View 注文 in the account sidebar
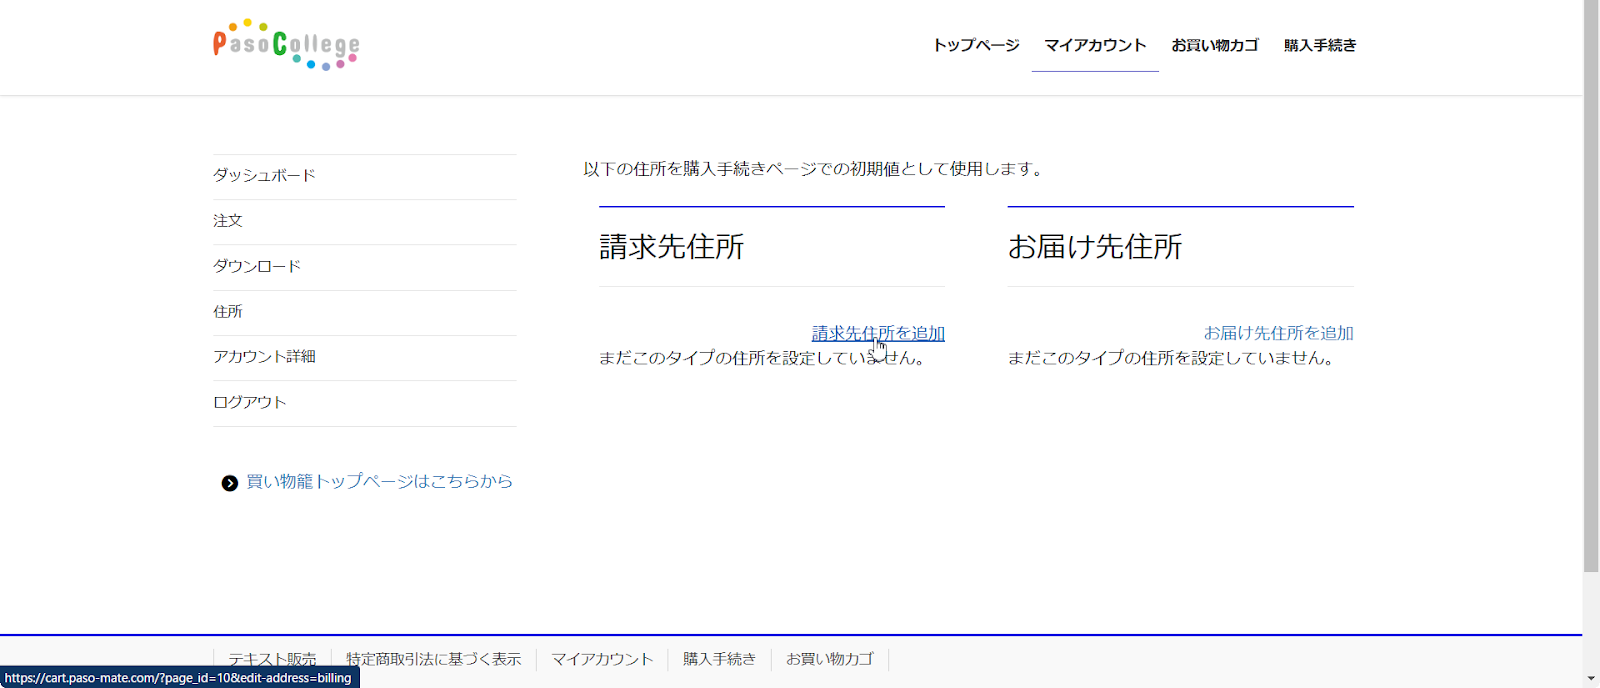This screenshot has width=1600, height=688. [228, 220]
